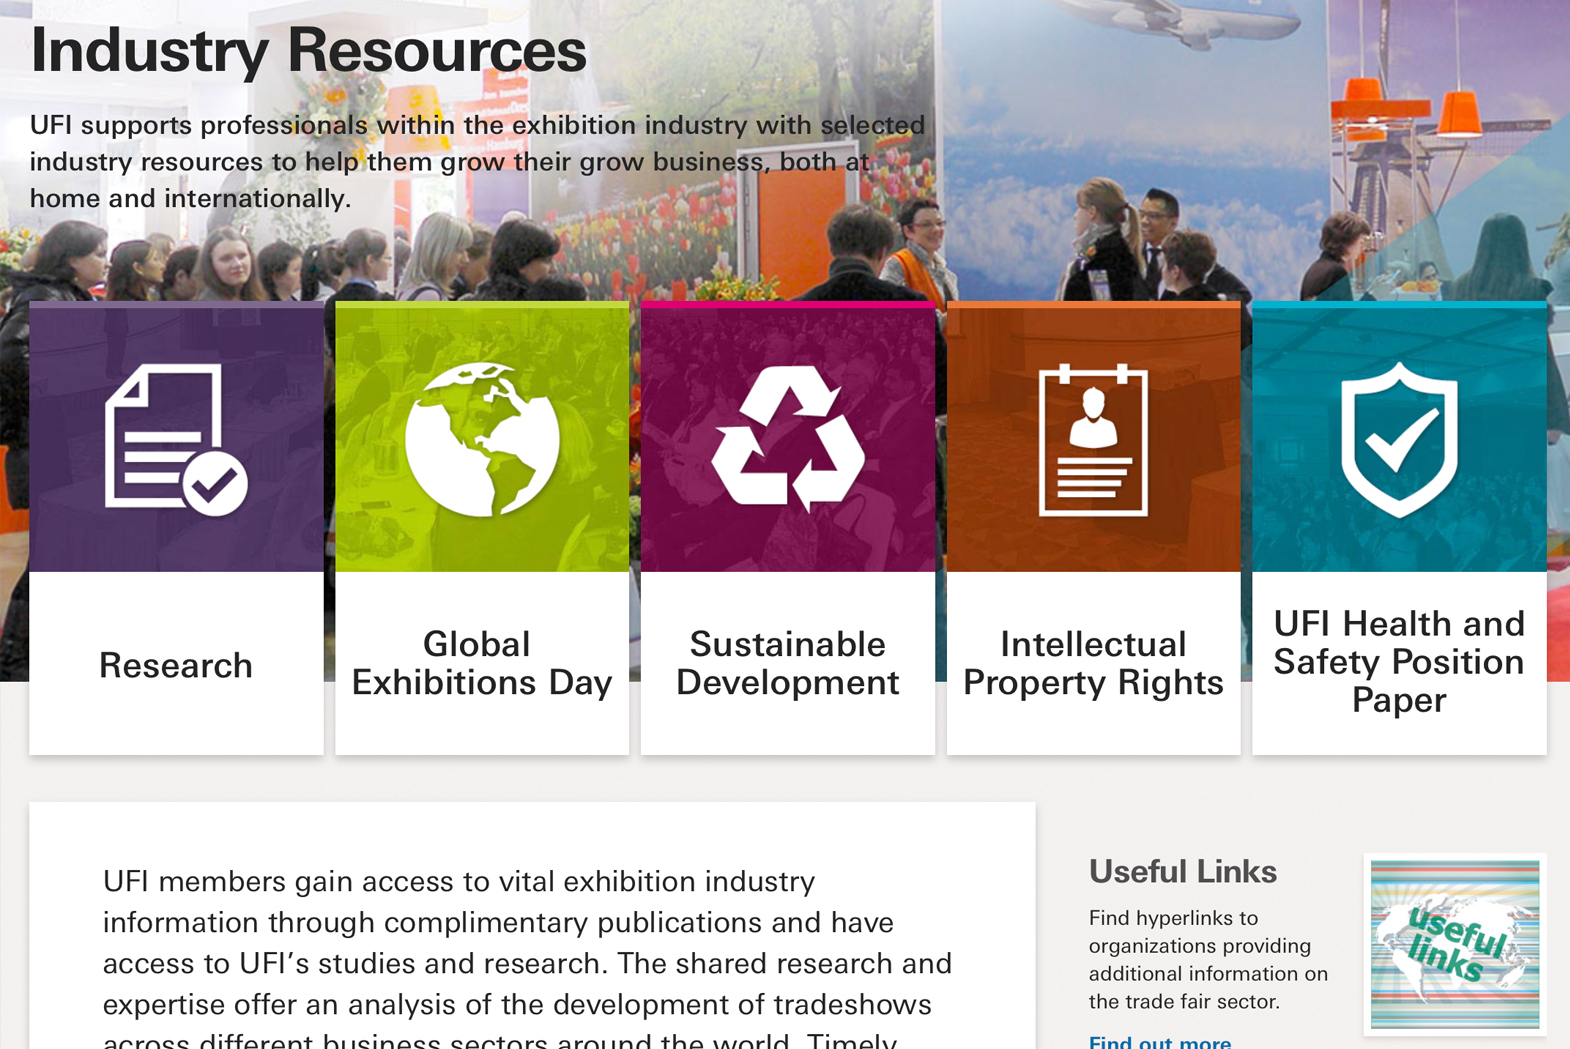This screenshot has height=1049, width=1570.
Task: Open Intellectual Property Rights link
Action: pyautogui.click(x=1093, y=663)
